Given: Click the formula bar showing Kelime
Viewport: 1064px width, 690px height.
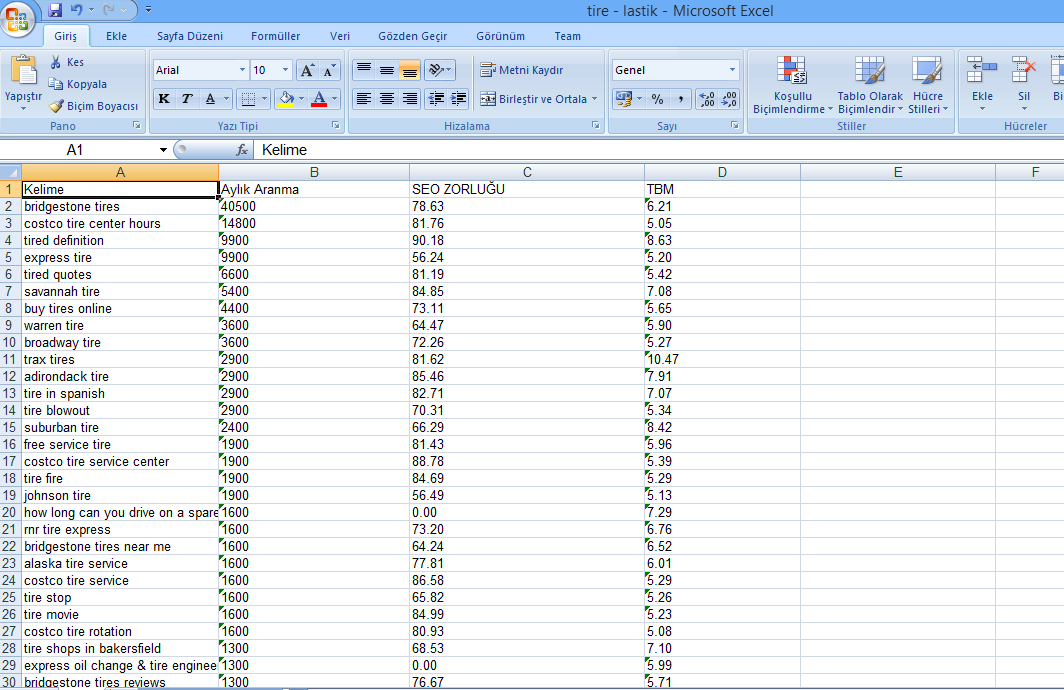Looking at the screenshot, I should coord(658,150).
